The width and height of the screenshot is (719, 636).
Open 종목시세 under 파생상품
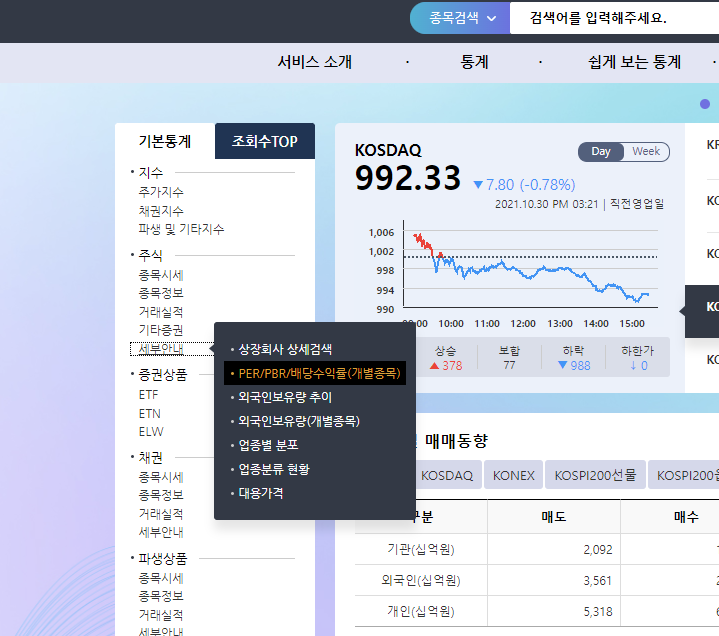[x=161, y=578]
